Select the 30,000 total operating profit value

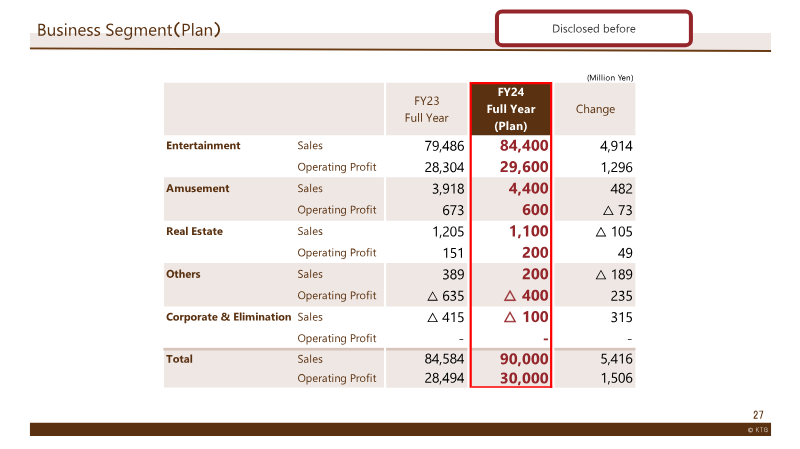click(x=524, y=378)
